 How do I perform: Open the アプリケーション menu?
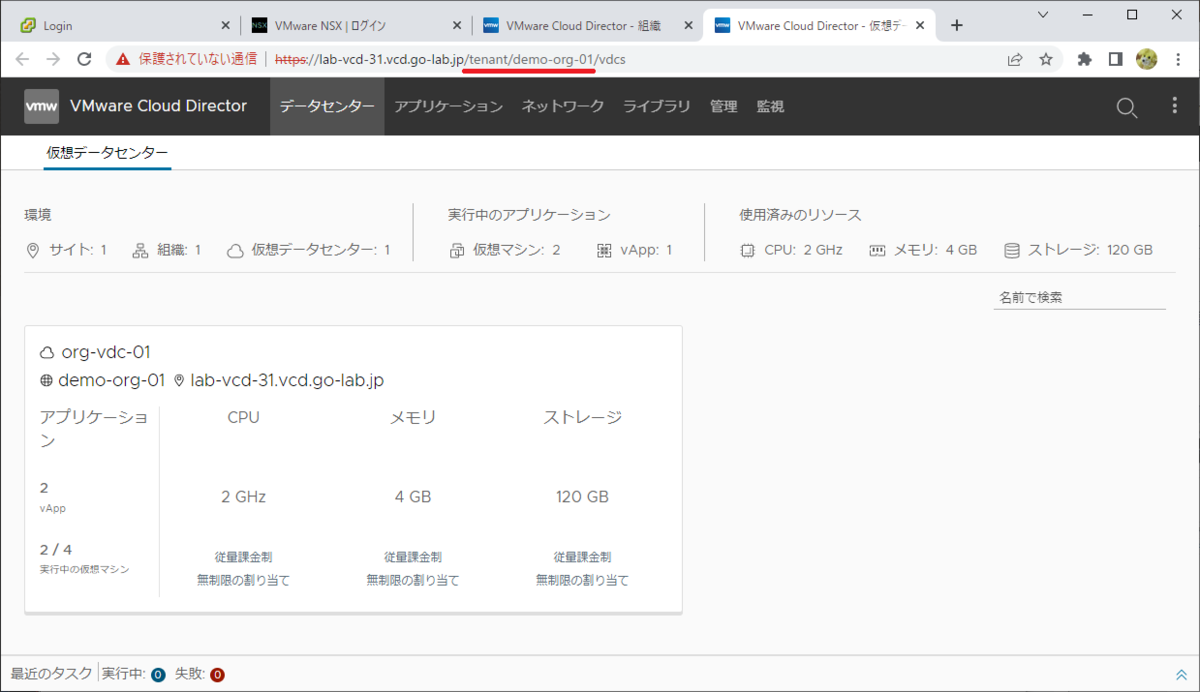pos(448,106)
